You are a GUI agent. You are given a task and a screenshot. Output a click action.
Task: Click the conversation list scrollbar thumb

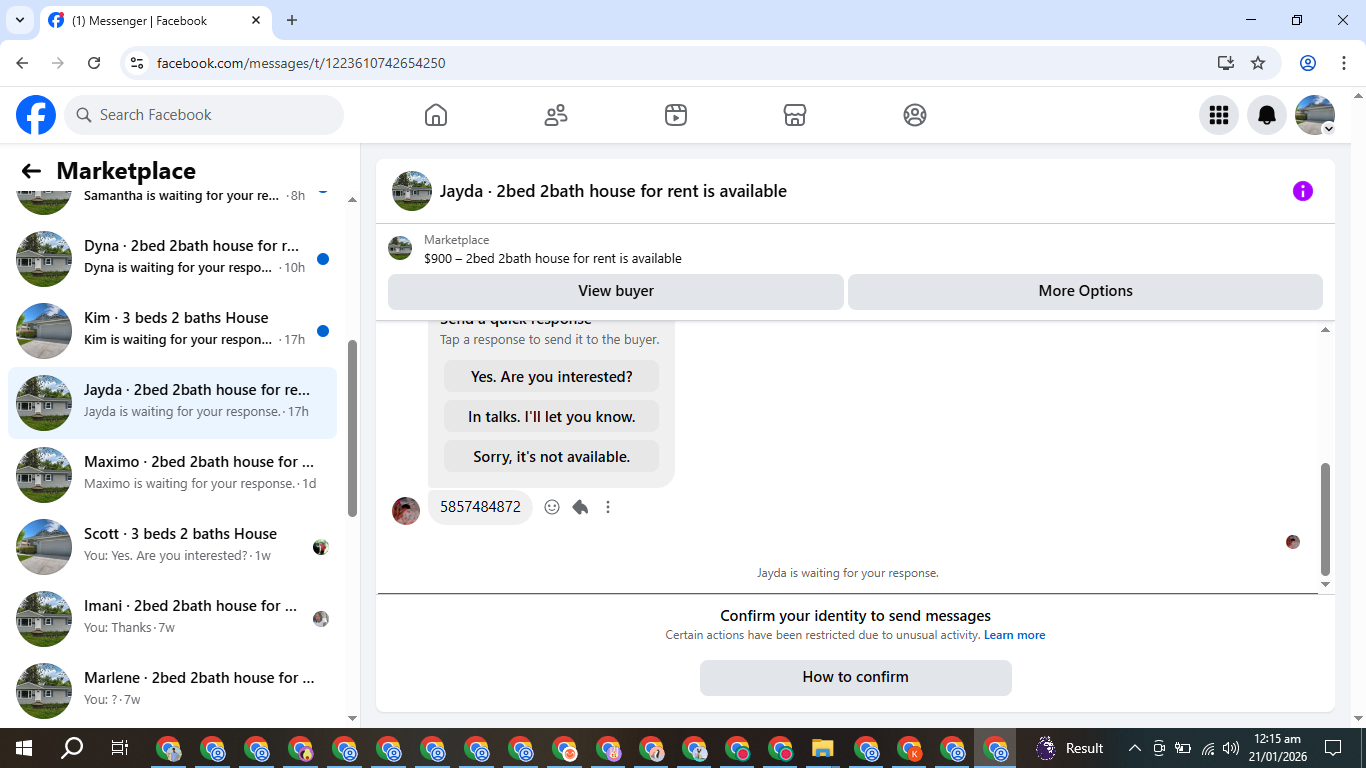coord(352,428)
